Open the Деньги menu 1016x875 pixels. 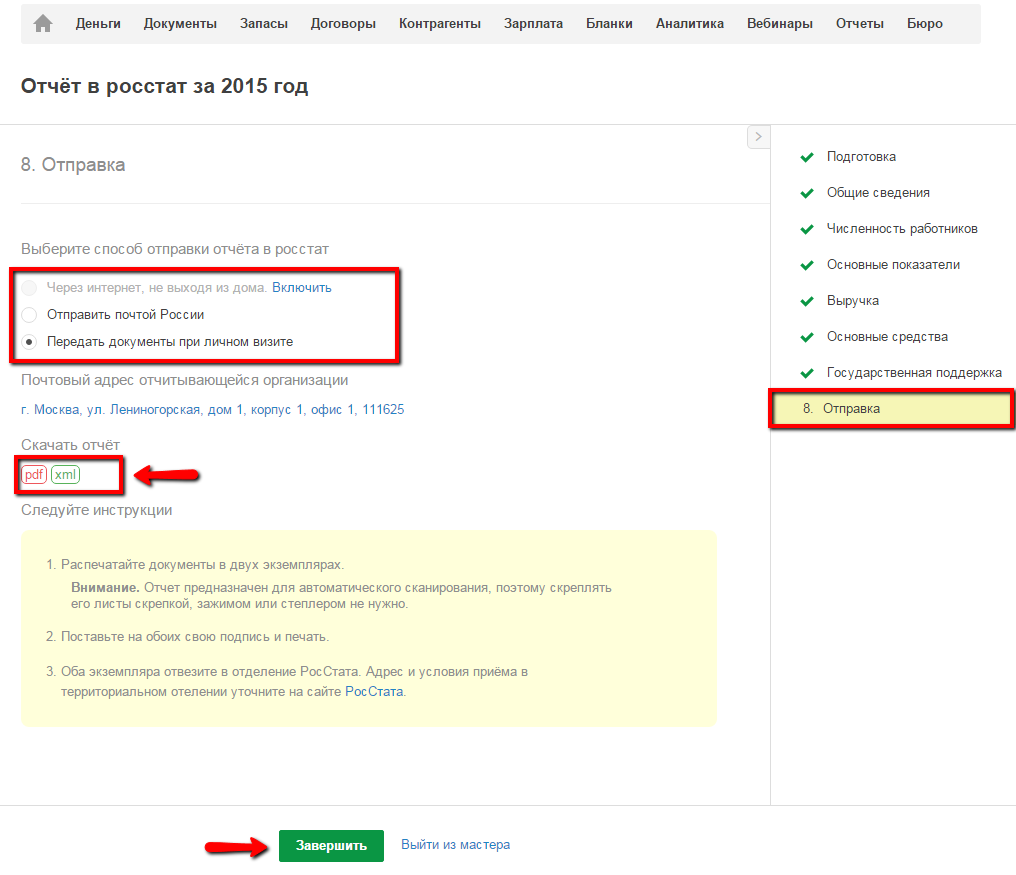[98, 24]
